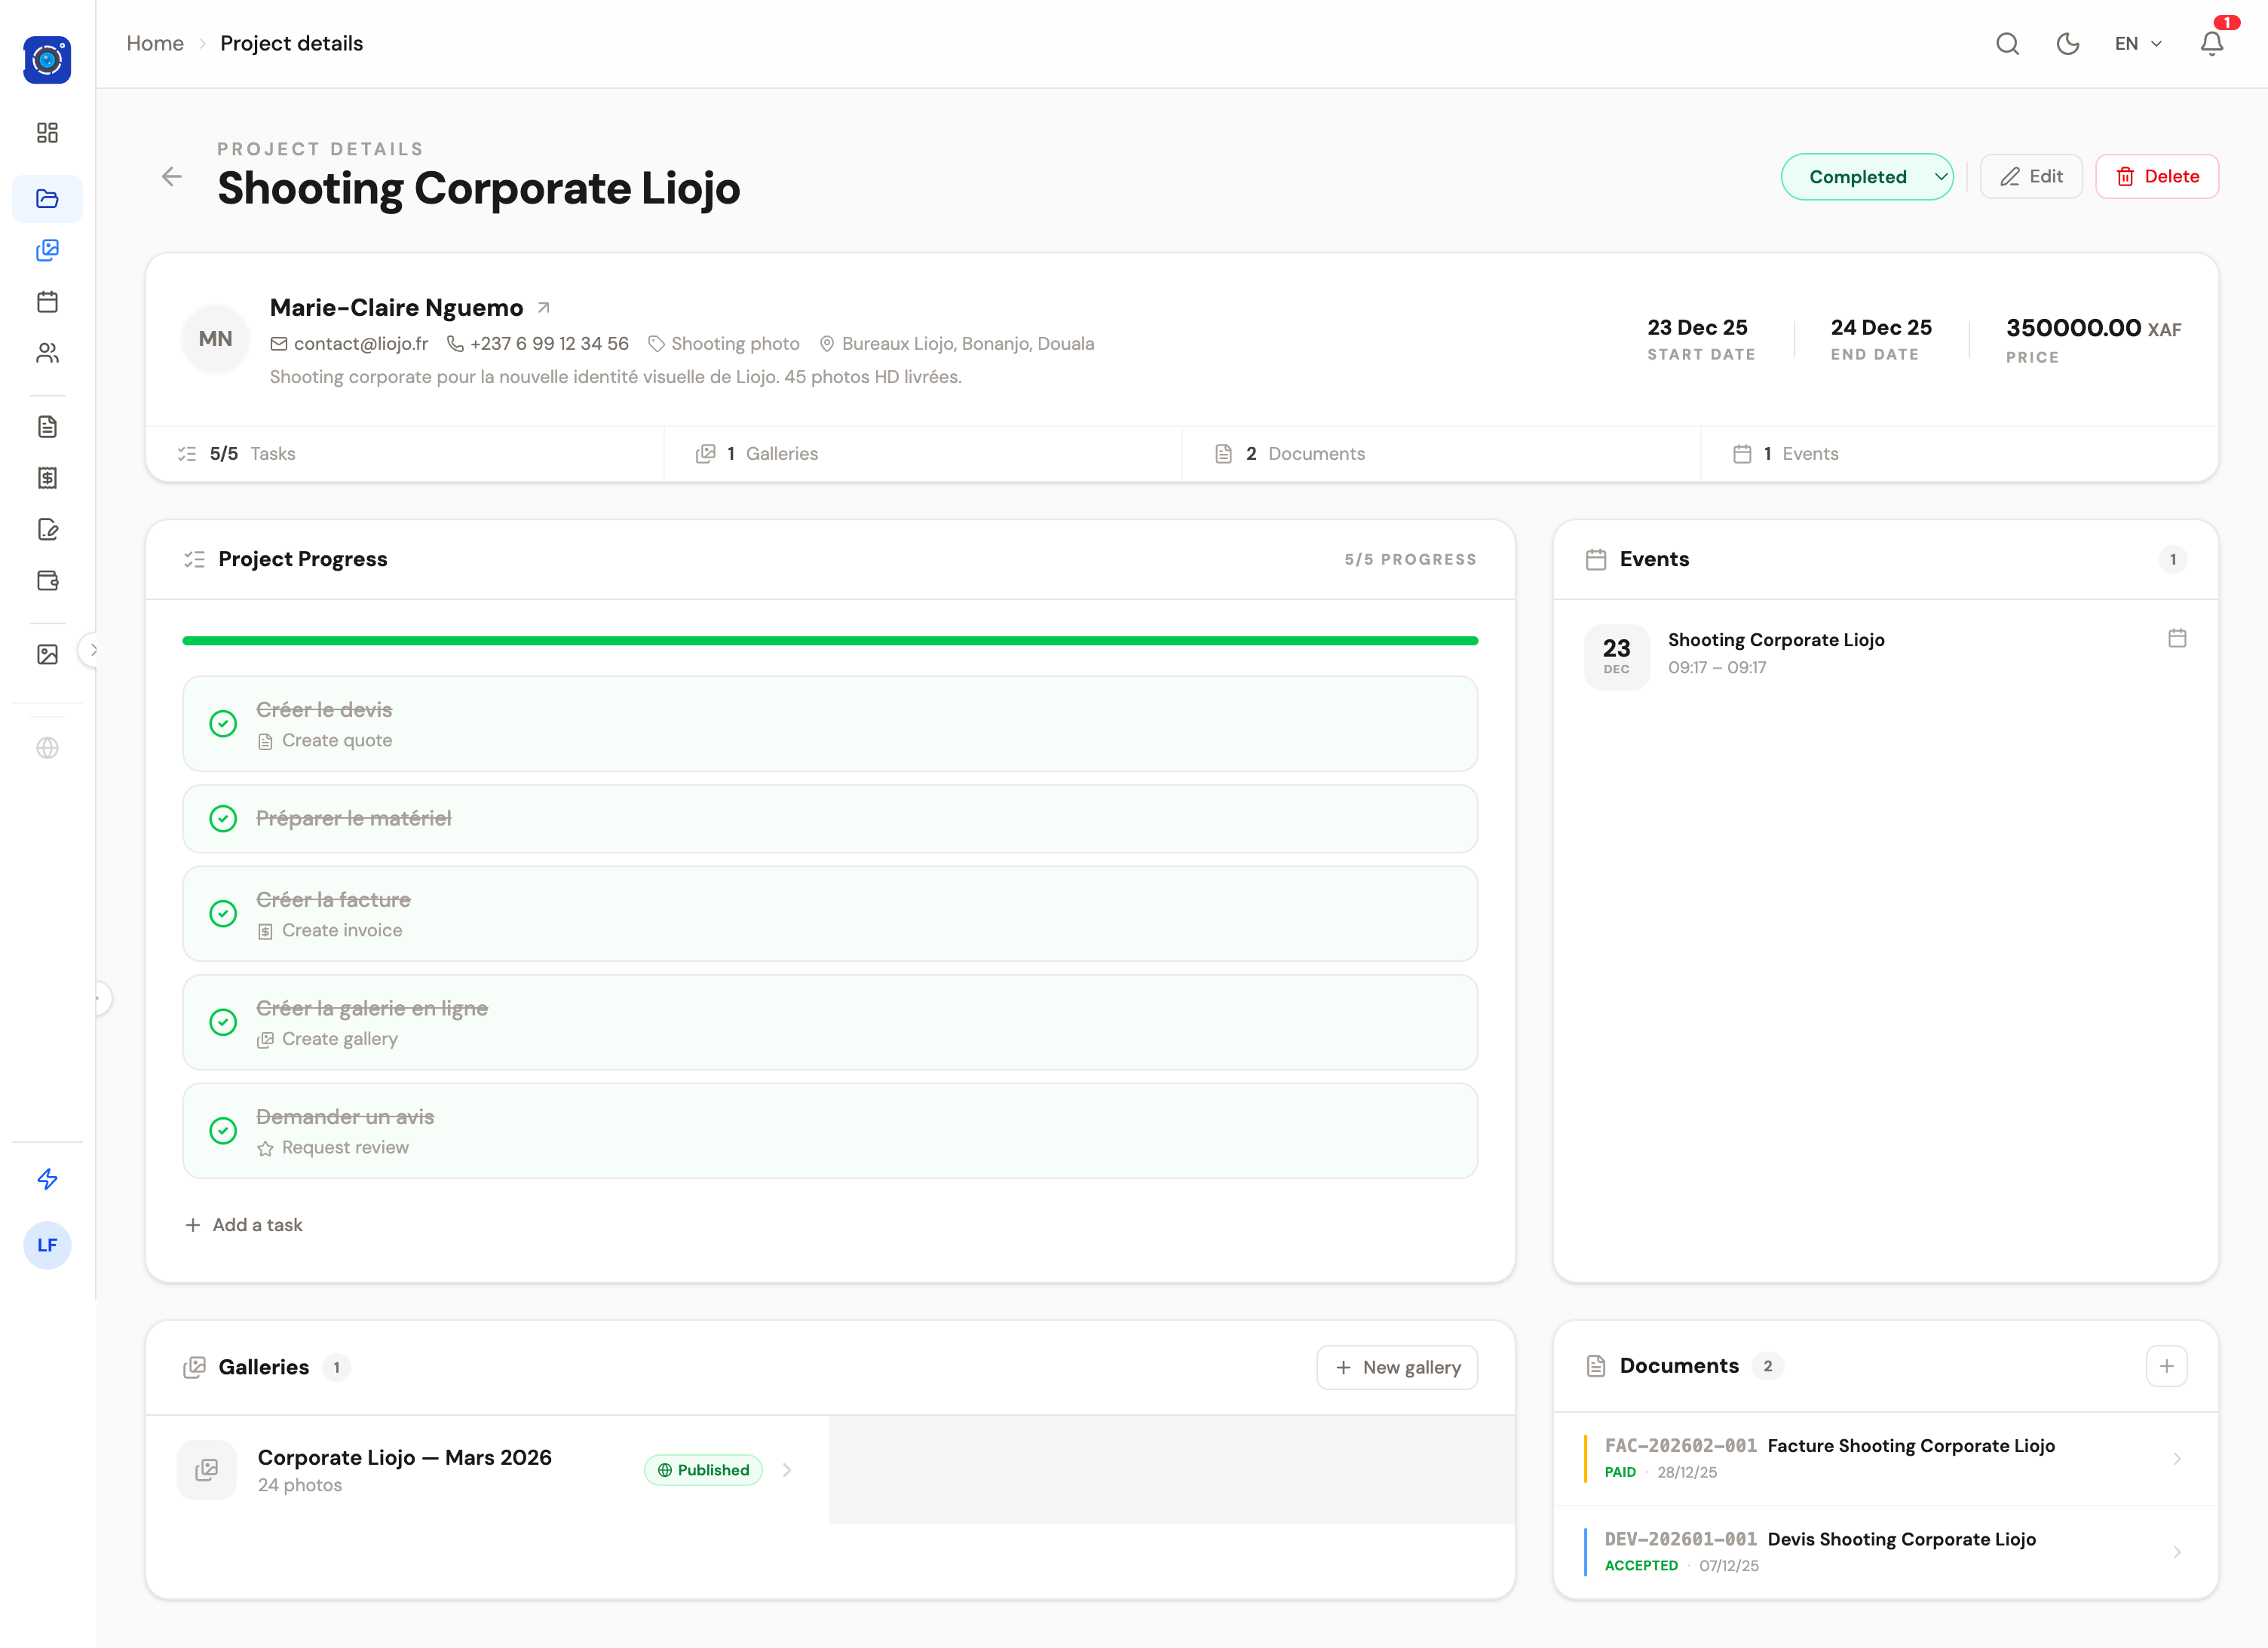Toggle dark mode moon icon

pos(2067,44)
